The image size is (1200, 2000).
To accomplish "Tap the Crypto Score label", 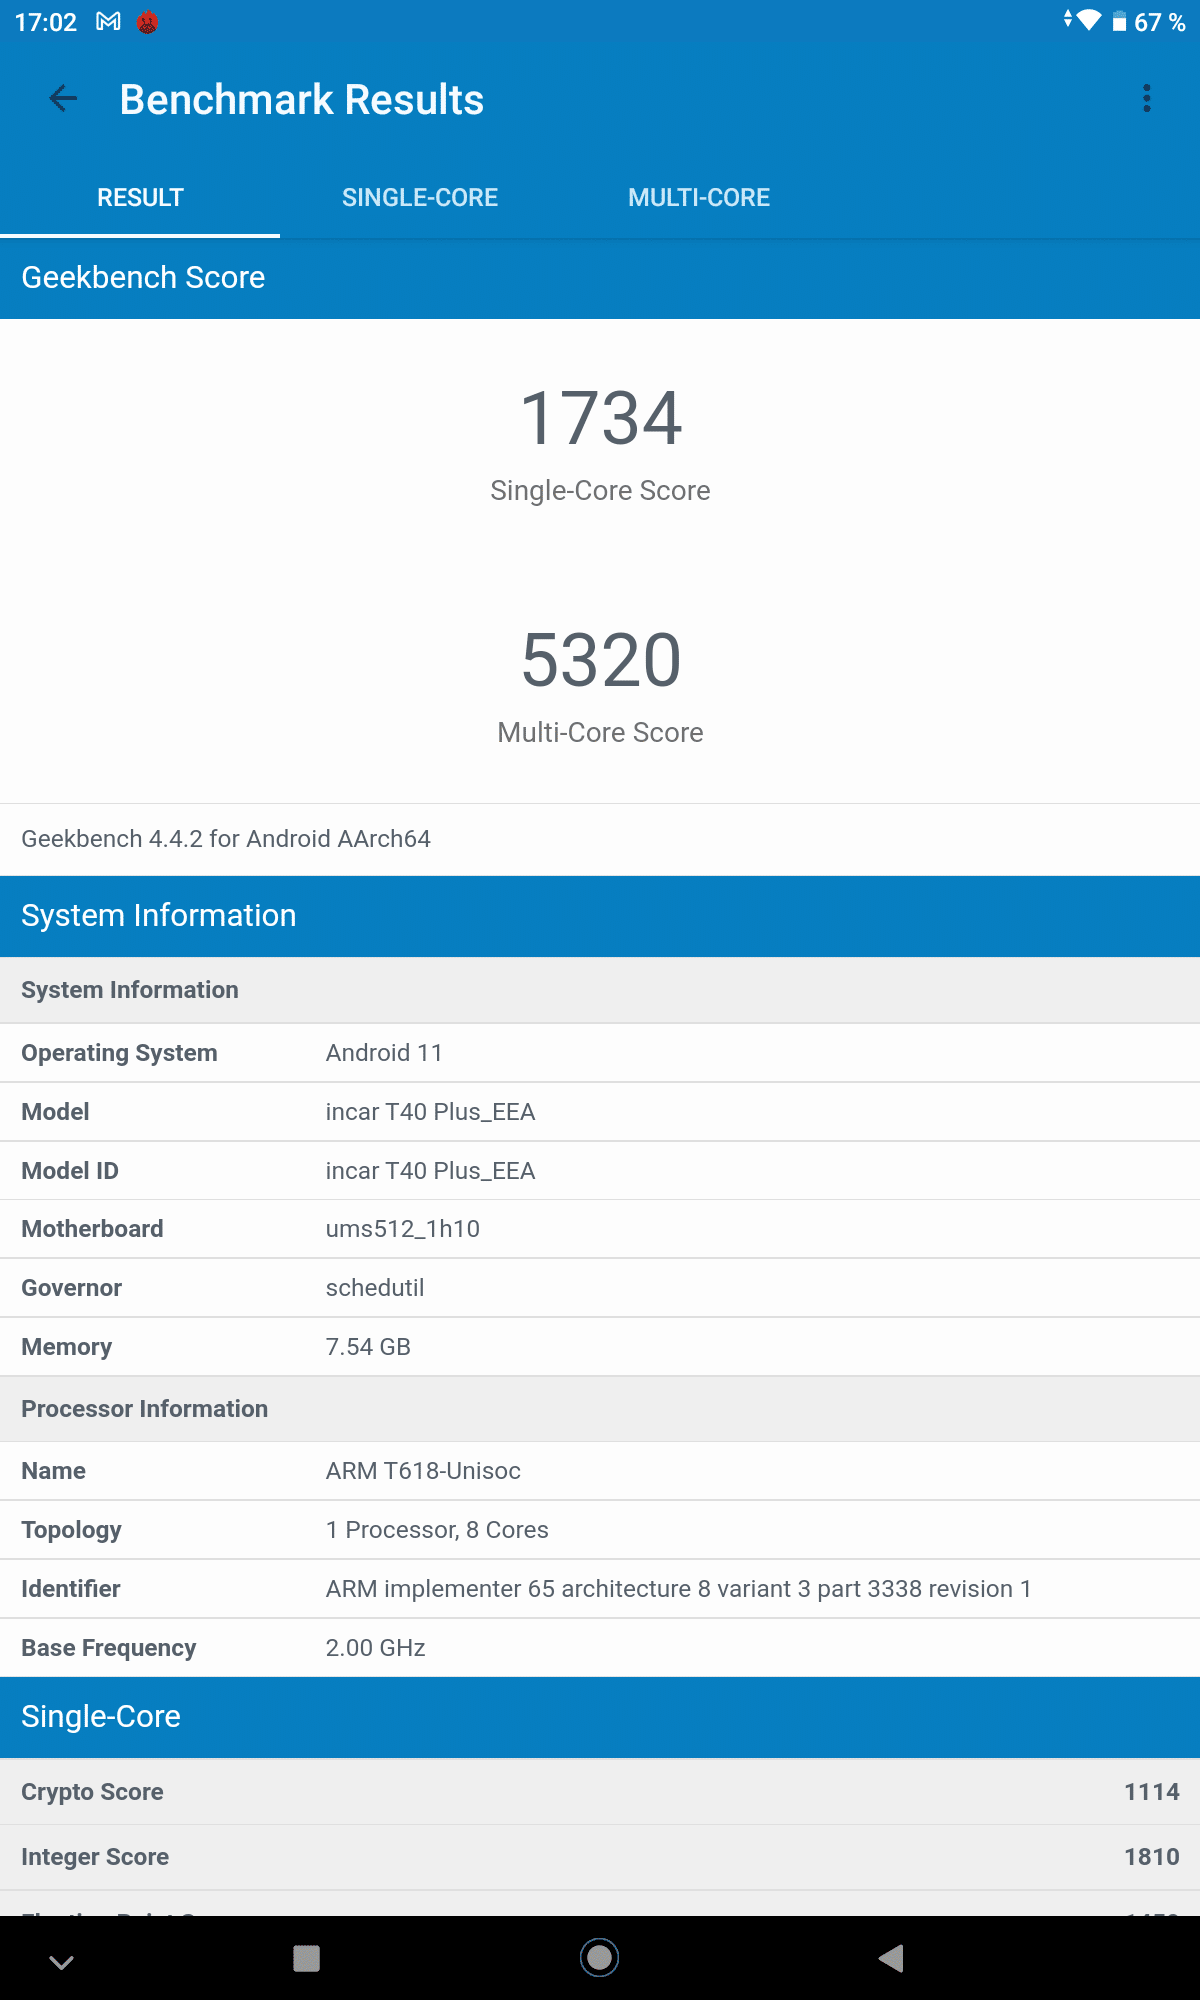I will click(x=92, y=1792).
